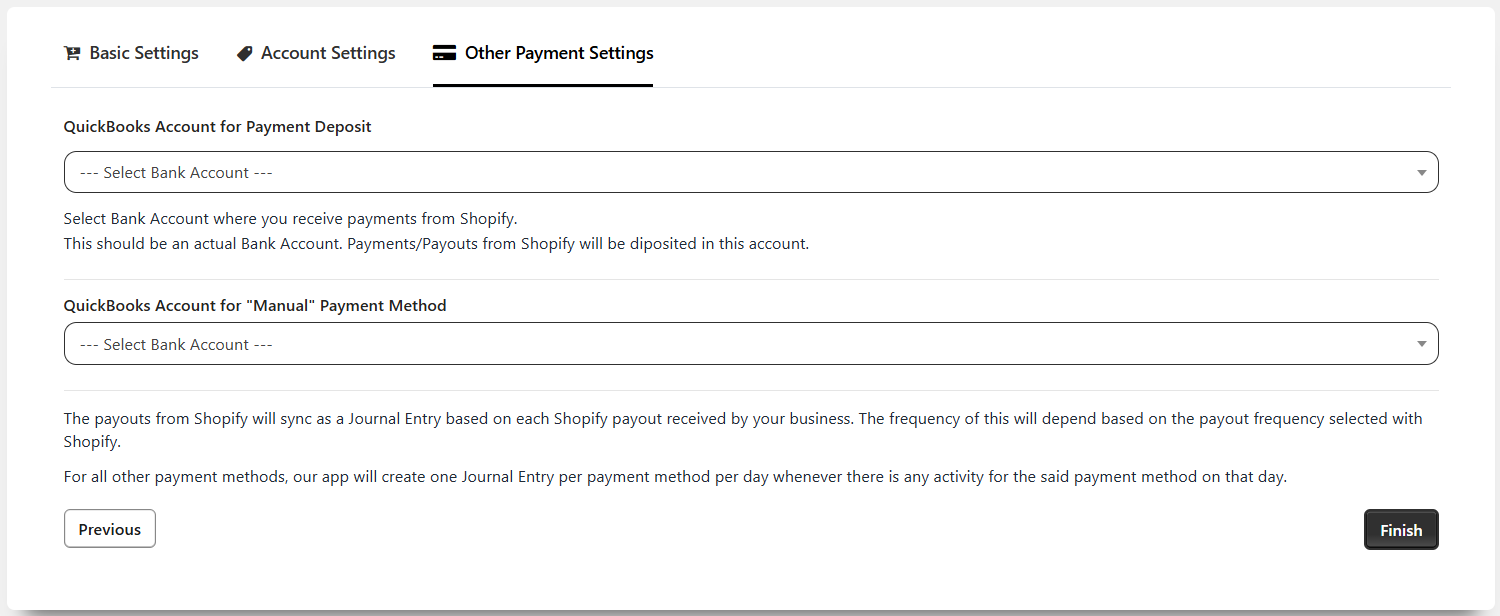Image resolution: width=1500 pixels, height=616 pixels.
Task: Click the QuickBooks "Manual" Payment Method label
Action: (255, 306)
